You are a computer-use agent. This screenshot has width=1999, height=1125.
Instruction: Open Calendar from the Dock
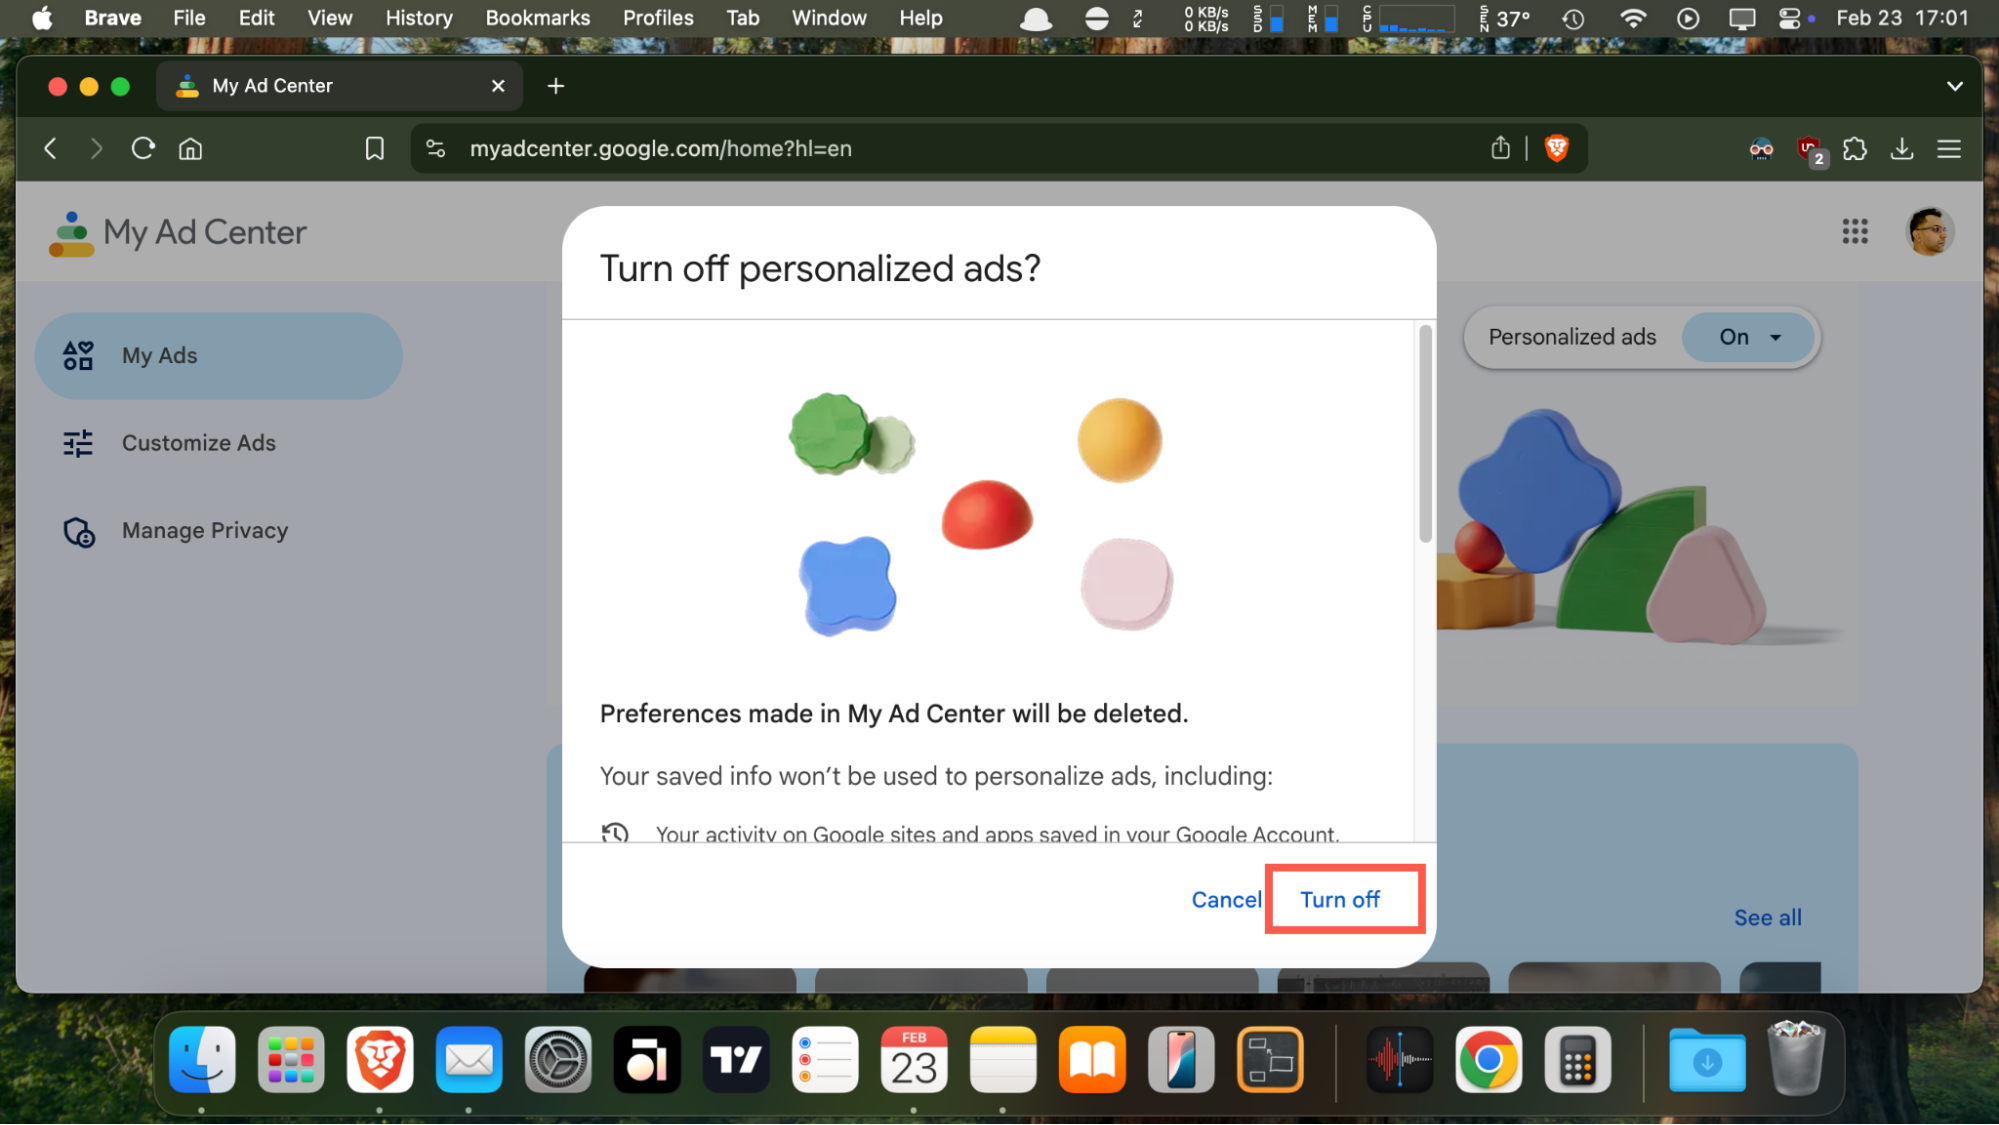coord(914,1059)
